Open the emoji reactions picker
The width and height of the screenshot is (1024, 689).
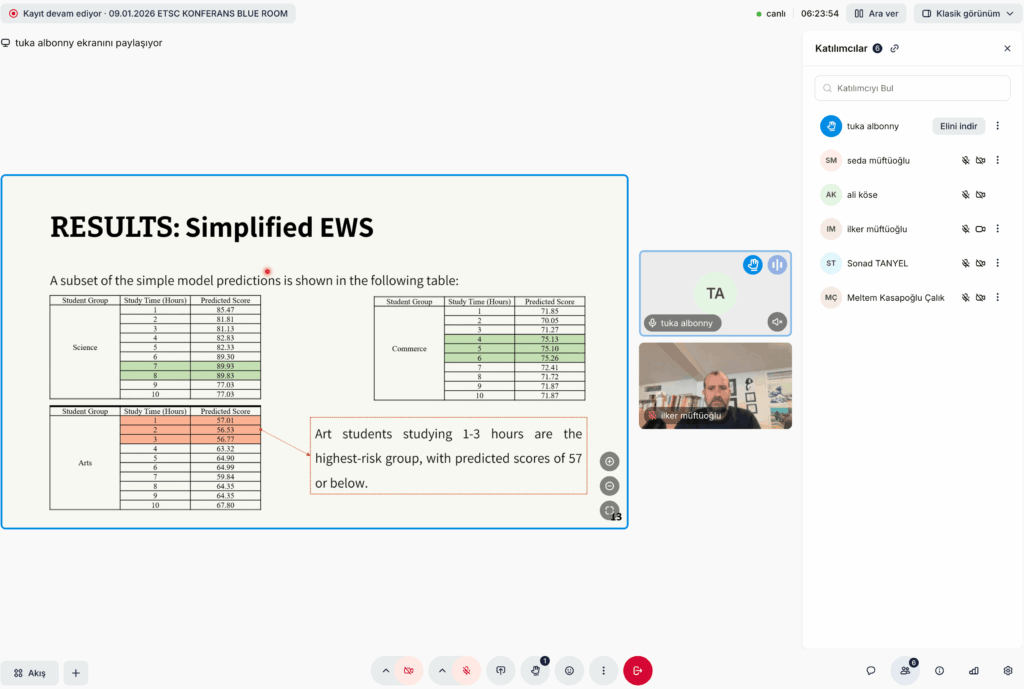[569, 671]
